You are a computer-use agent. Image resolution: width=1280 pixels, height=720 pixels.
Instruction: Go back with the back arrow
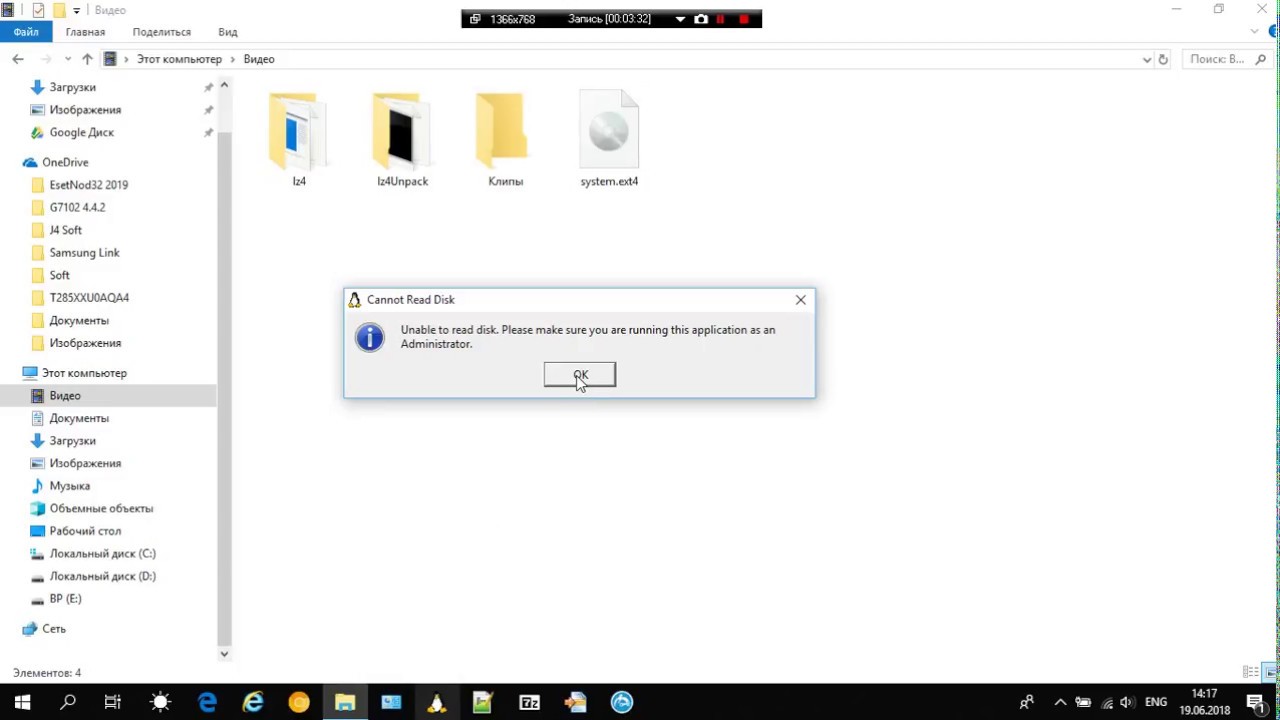click(x=18, y=59)
